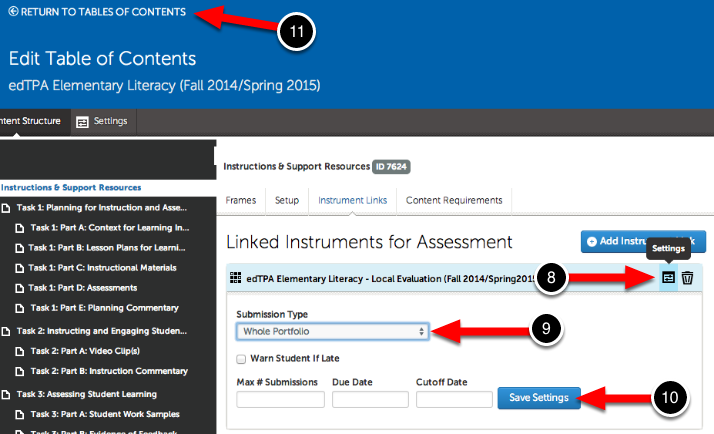
Task: Delete linked instrument with trash icon
Action: tap(687, 277)
